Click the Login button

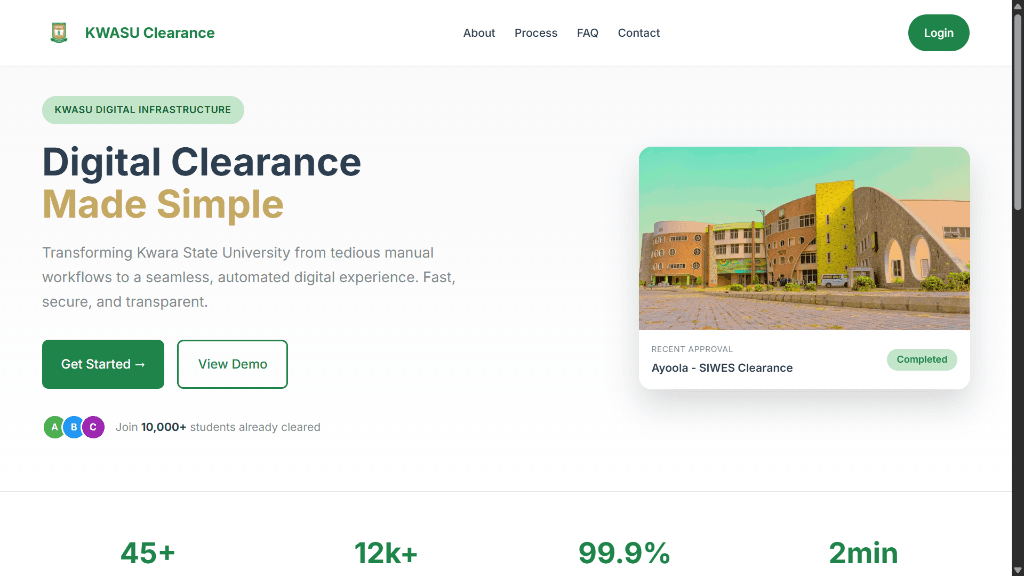(938, 33)
